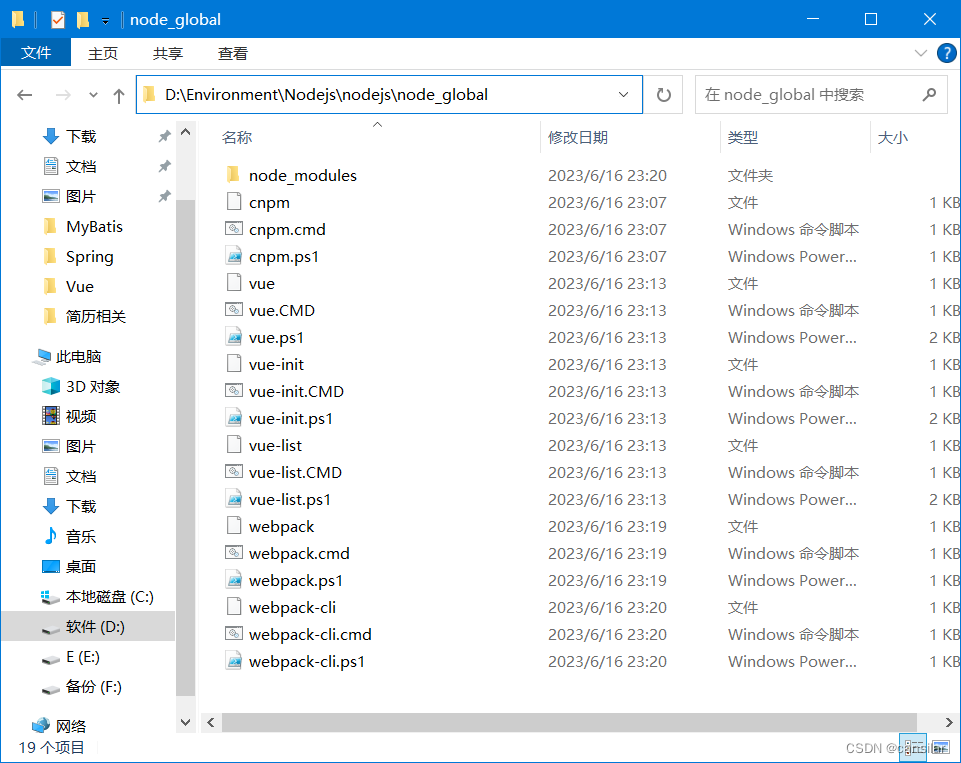Click the back navigation arrow
Viewport: 961px width, 763px height.
pyautogui.click(x=25, y=94)
